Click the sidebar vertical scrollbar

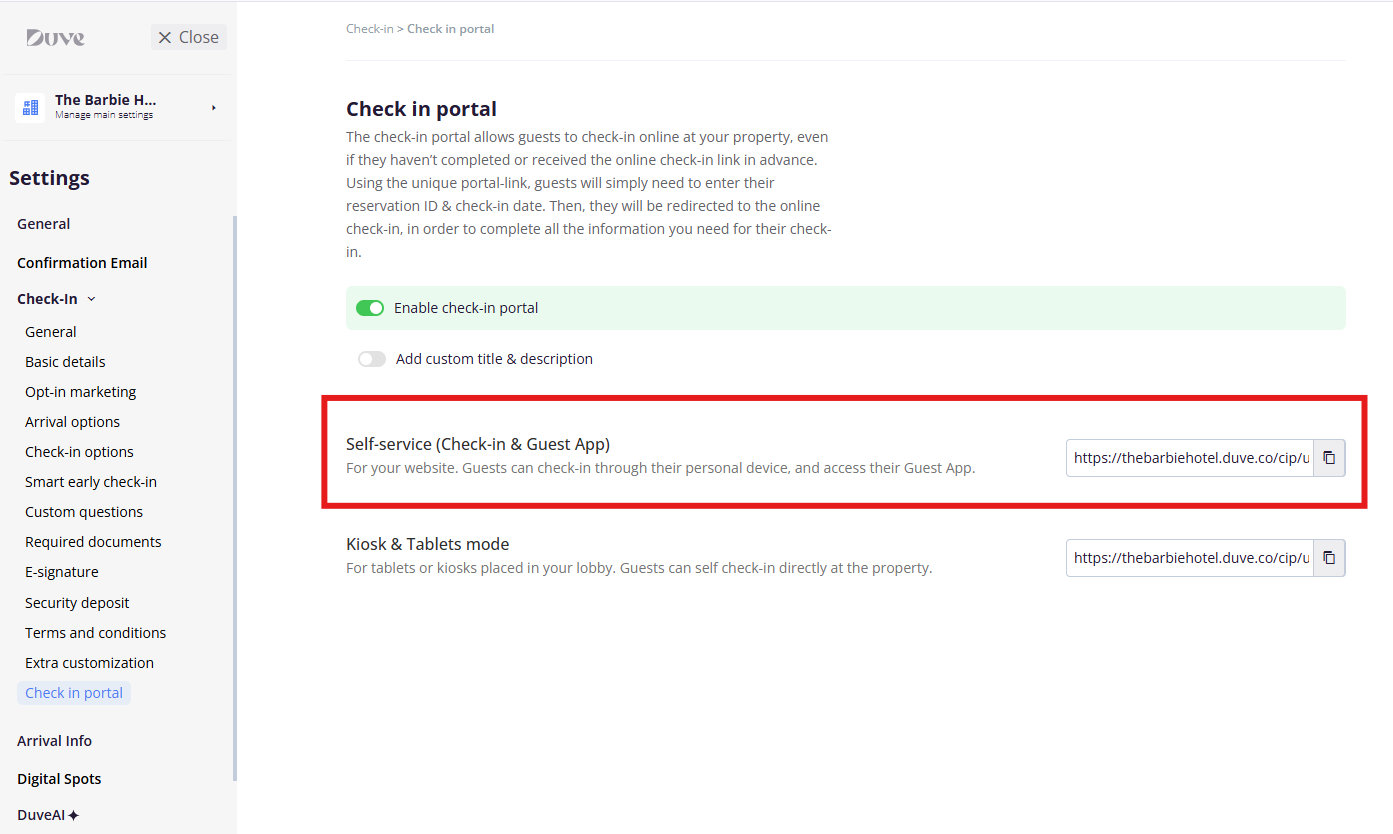point(235,500)
